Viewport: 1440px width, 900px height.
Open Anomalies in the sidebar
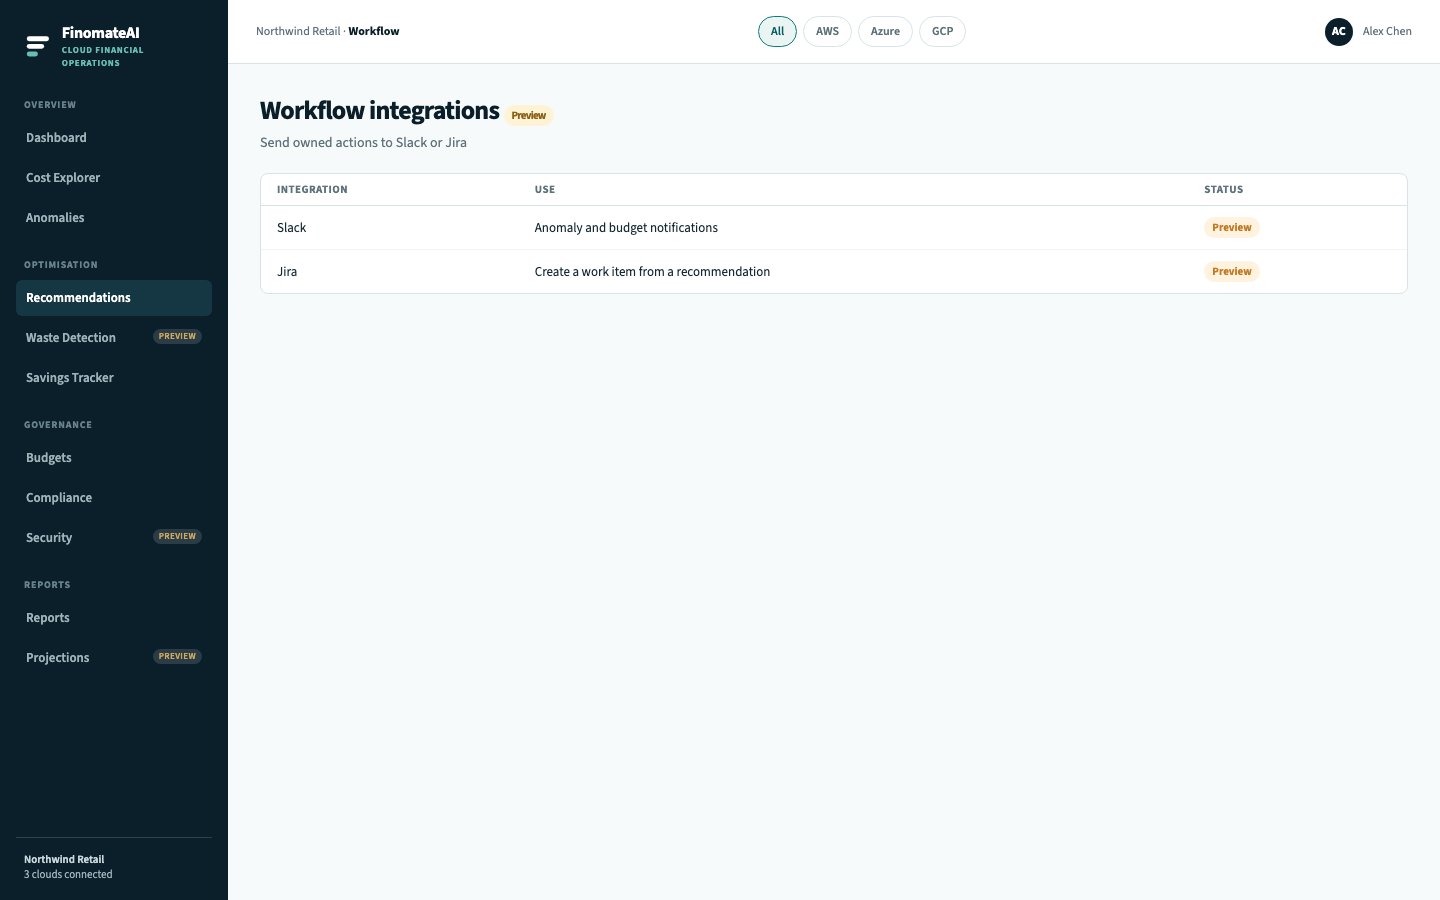114,218
